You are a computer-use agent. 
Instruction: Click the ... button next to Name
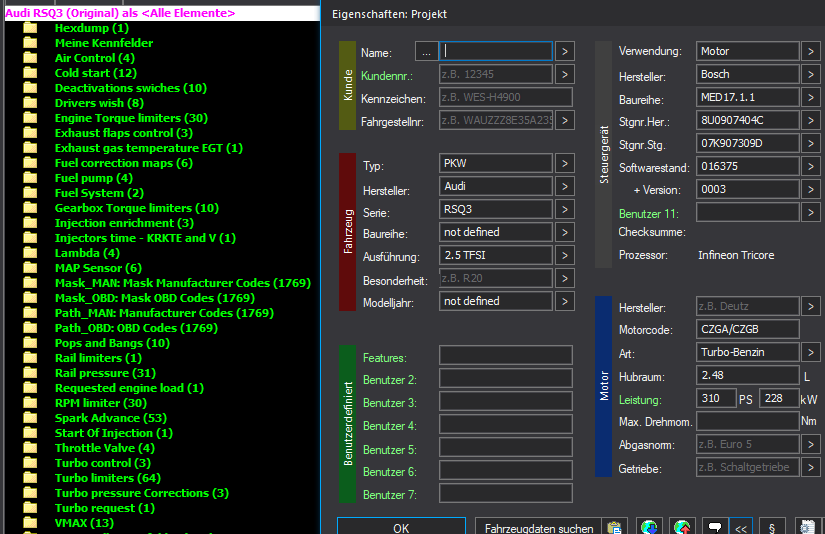[x=426, y=52]
